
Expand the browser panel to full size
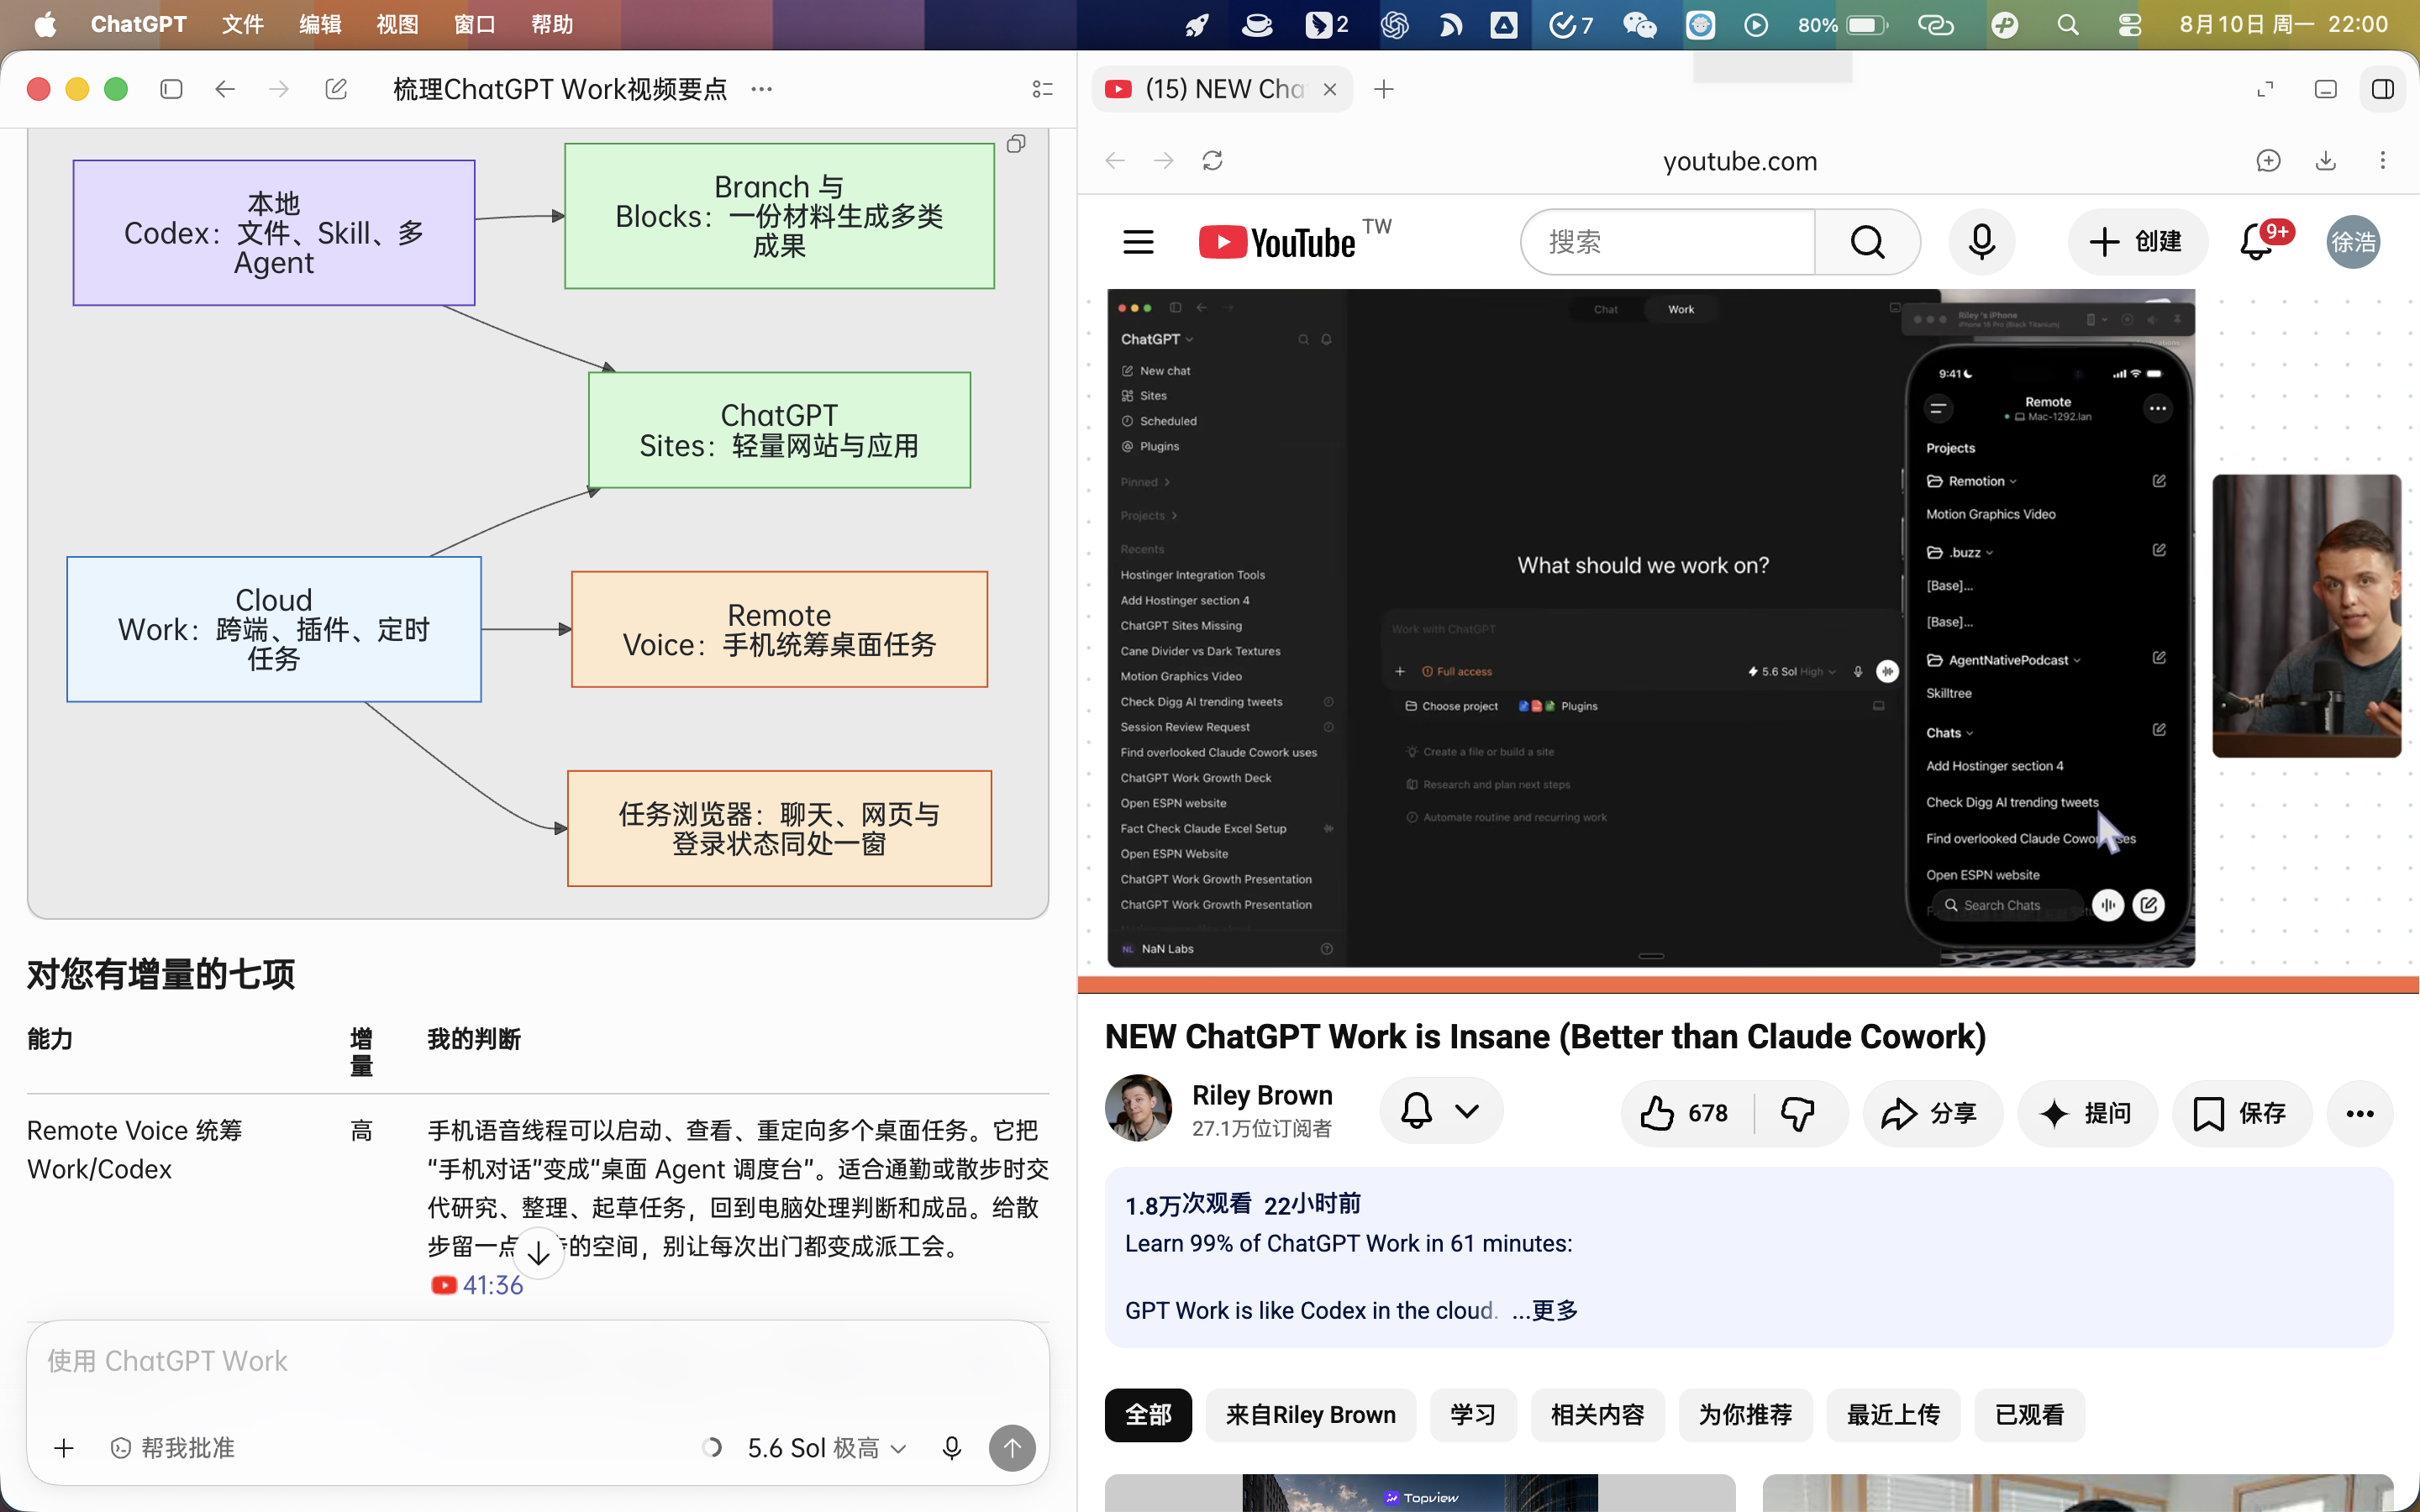(2266, 89)
